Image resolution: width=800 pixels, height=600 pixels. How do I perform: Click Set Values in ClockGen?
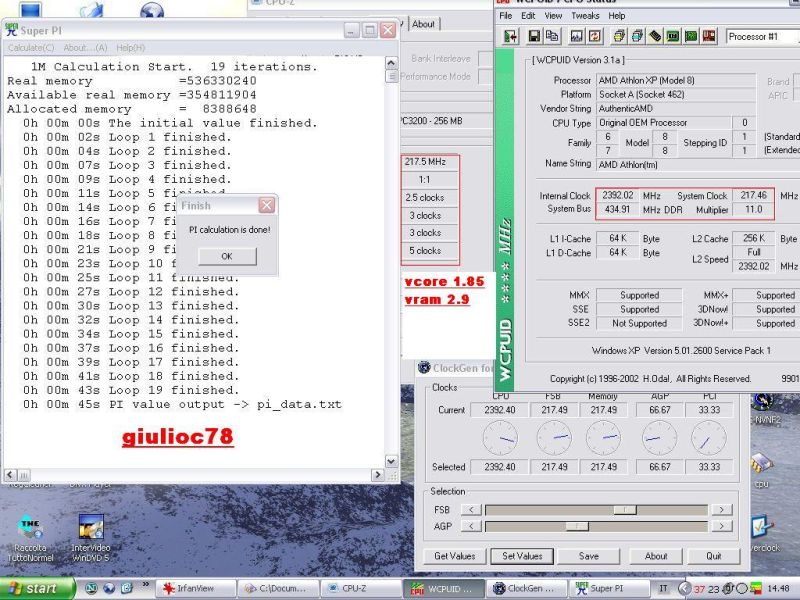point(522,556)
